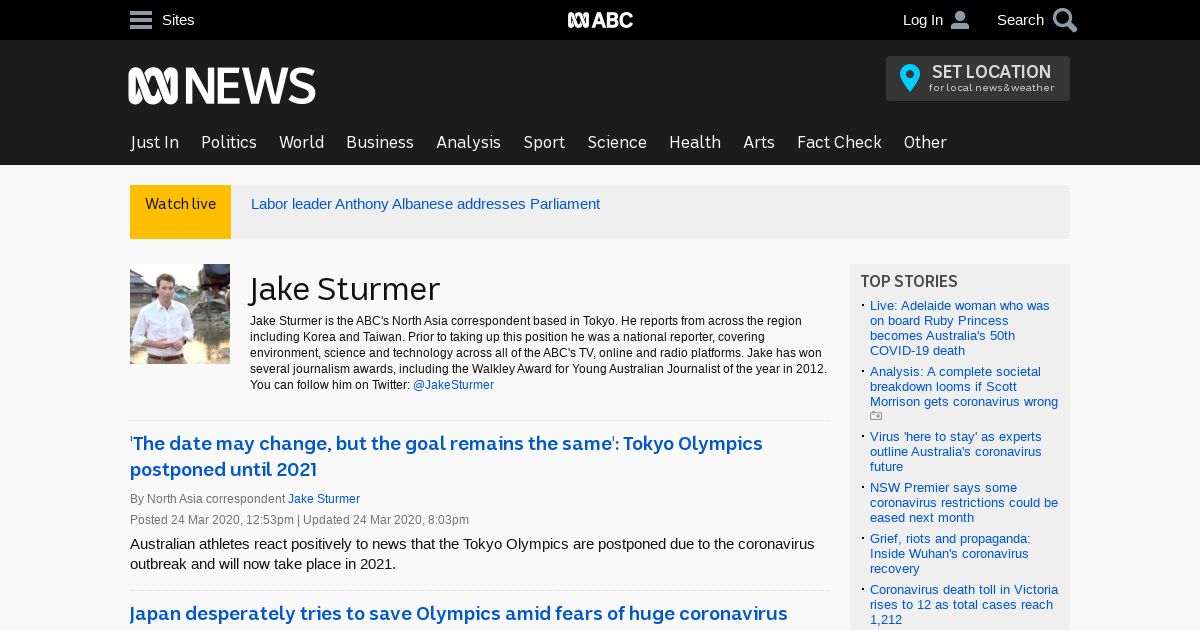Click the photo gallery icon under societal breakdown story
The height and width of the screenshot is (630, 1200).
pyautogui.click(x=876, y=416)
